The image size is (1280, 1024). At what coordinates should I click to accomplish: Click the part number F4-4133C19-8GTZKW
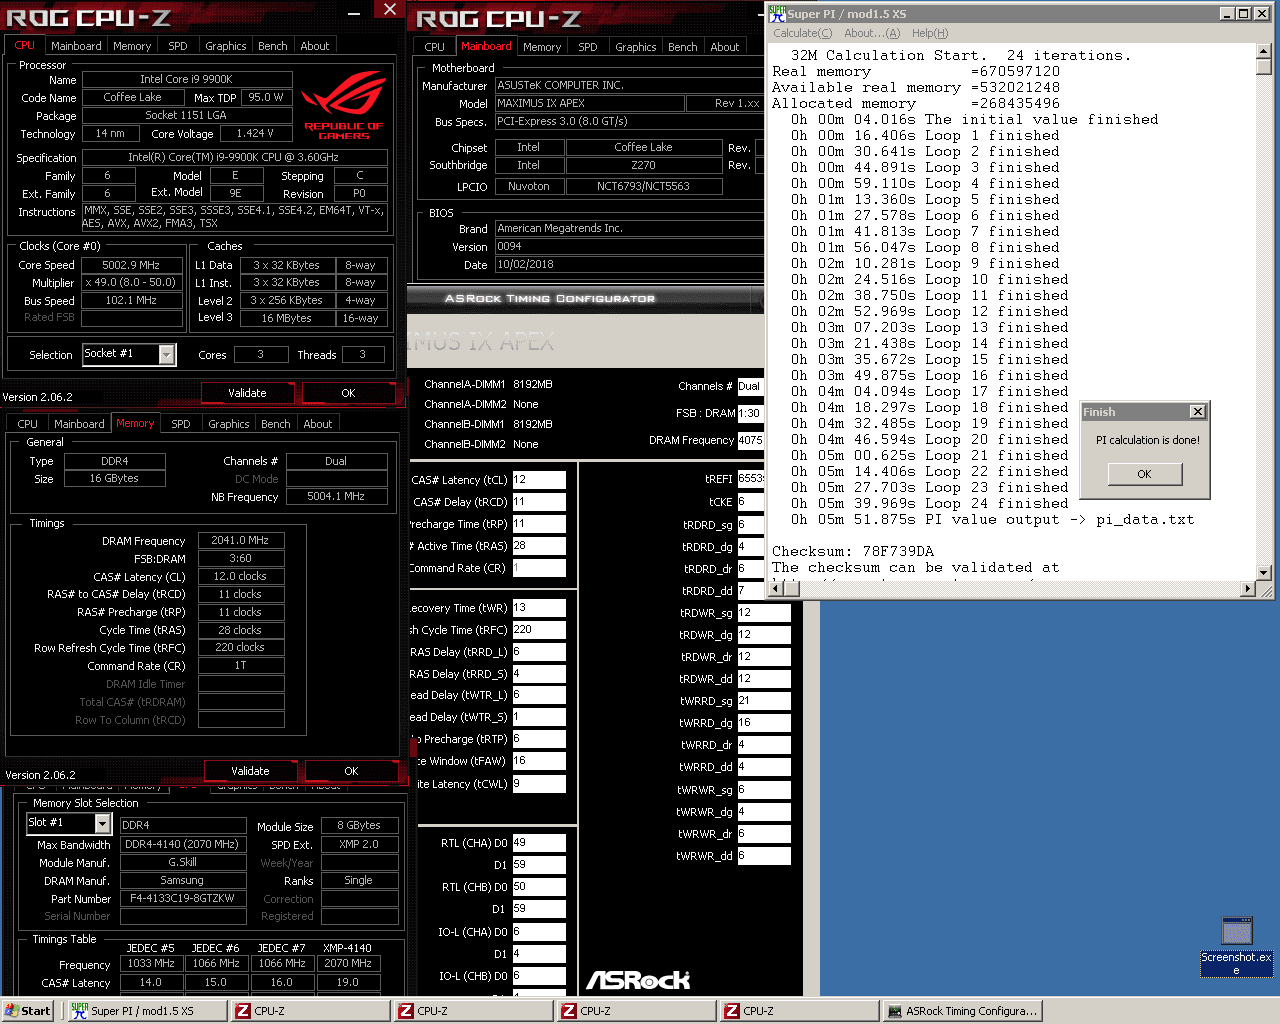[183, 898]
